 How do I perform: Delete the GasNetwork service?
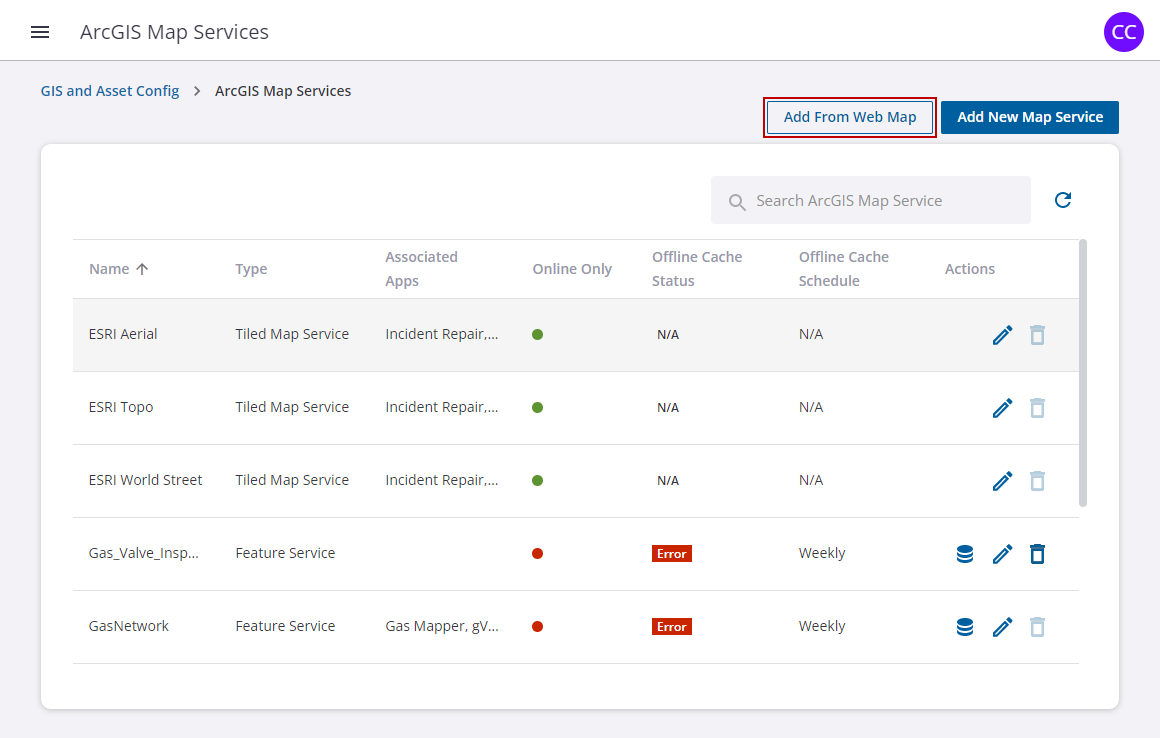pyautogui.click(x=1037, y=627)
